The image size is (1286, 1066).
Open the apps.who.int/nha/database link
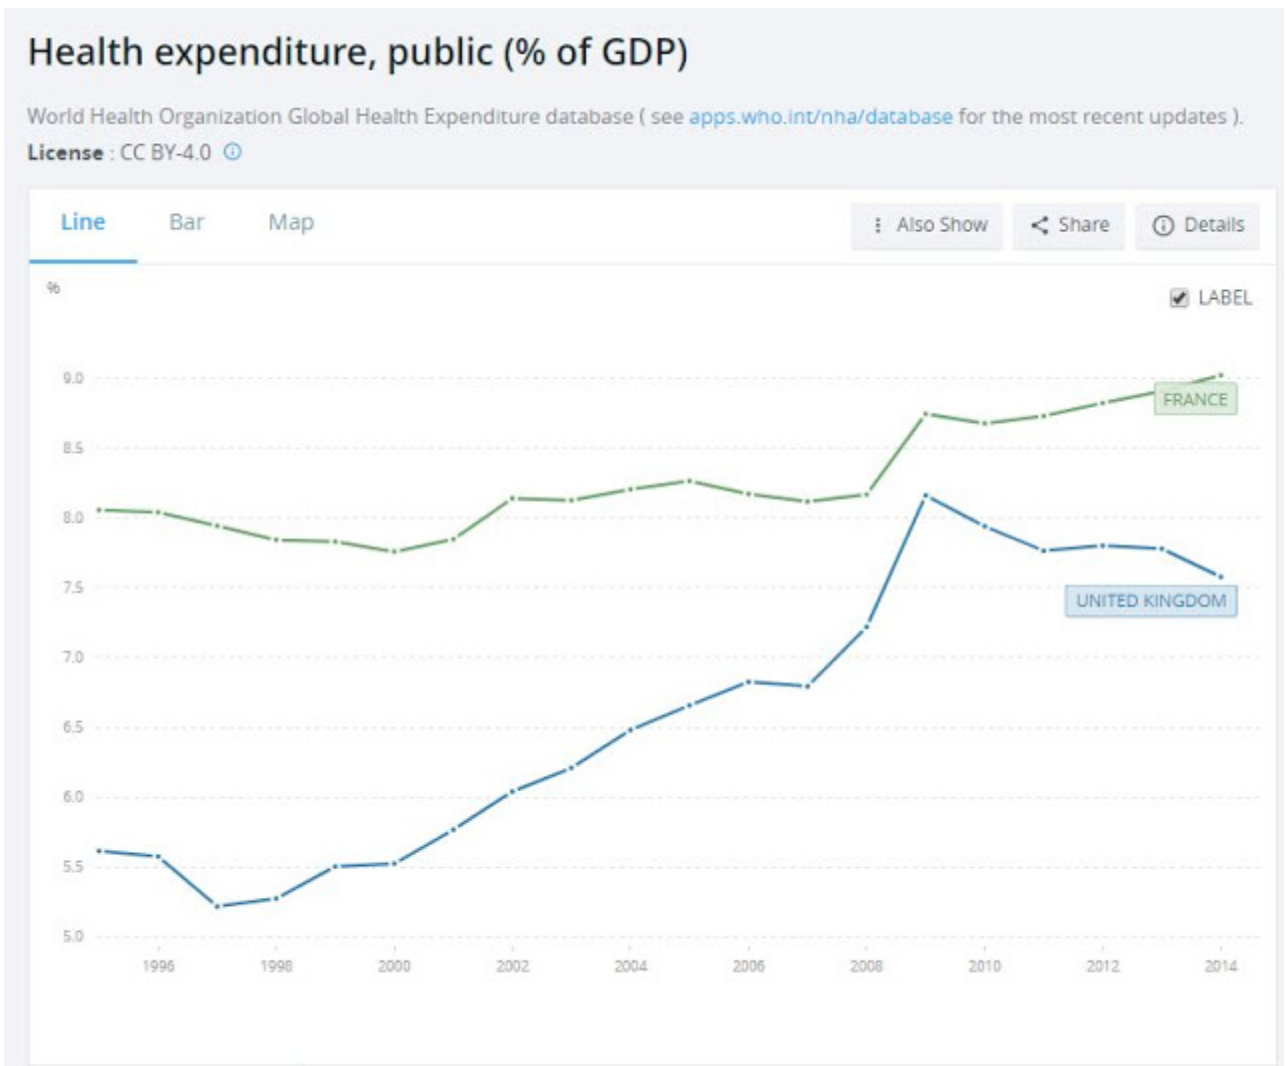point(820,116)
